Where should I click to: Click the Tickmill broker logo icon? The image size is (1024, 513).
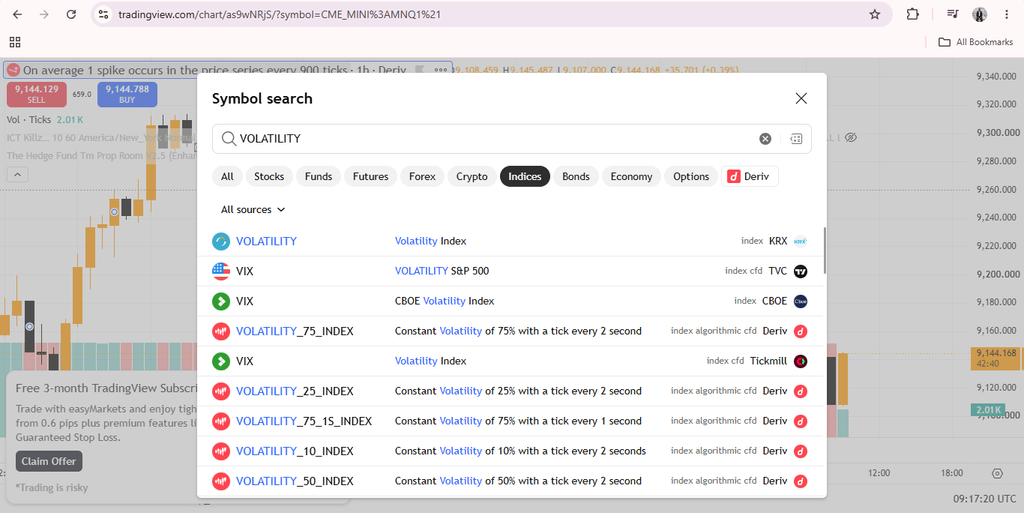[800, 361]
